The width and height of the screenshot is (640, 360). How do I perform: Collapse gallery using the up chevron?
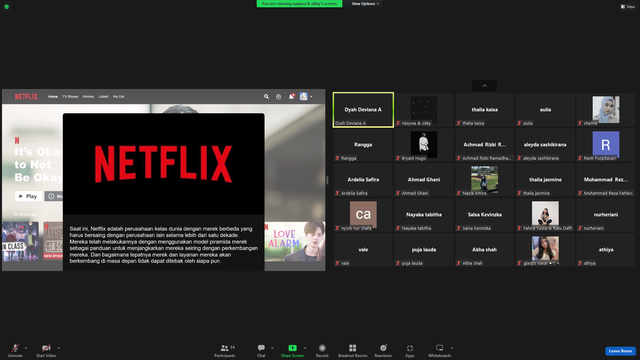pyautogui.click(x=484, y=86)
